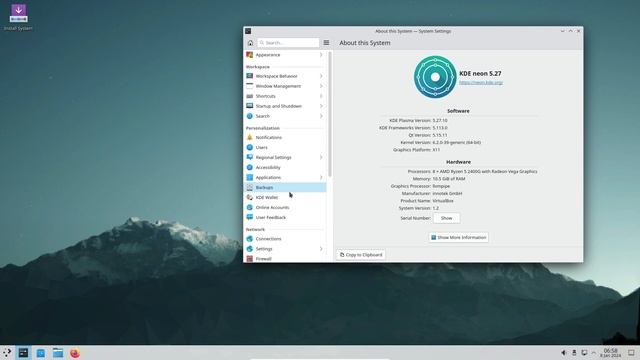Select Online Accounts entry label
Viewport: 640px width, 360px height.
coord(272,207)
